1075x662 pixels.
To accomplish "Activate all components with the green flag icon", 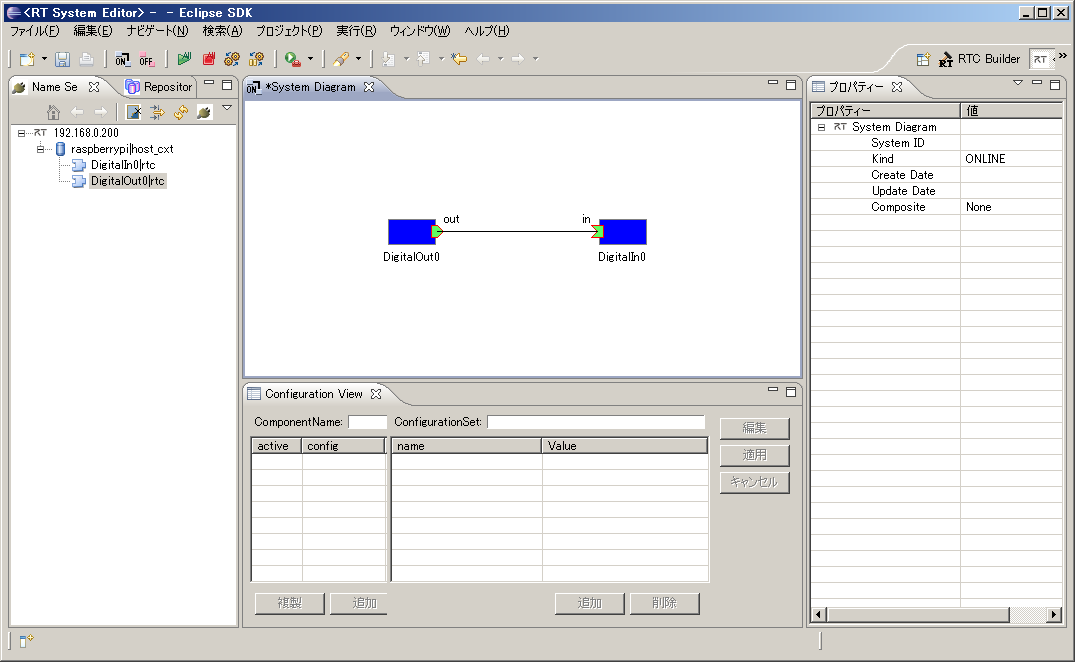I will 184,60.
